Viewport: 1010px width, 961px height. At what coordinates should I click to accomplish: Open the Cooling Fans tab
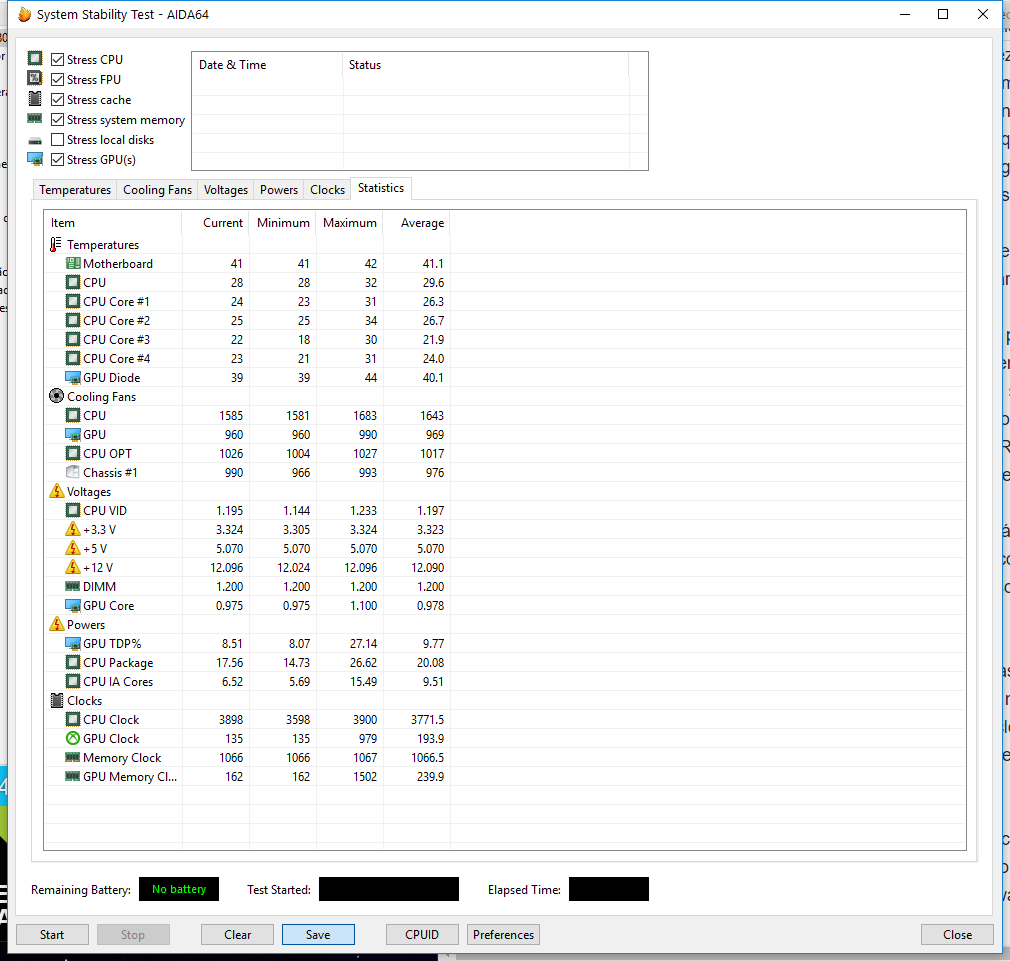point(157,189)
